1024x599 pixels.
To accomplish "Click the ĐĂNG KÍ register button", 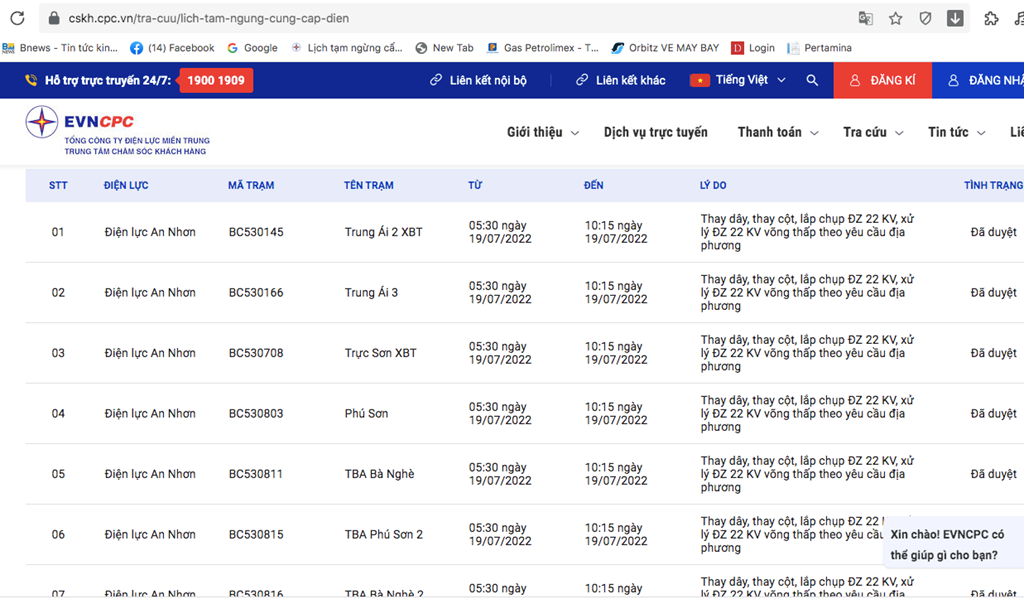I will coord(882,80).
